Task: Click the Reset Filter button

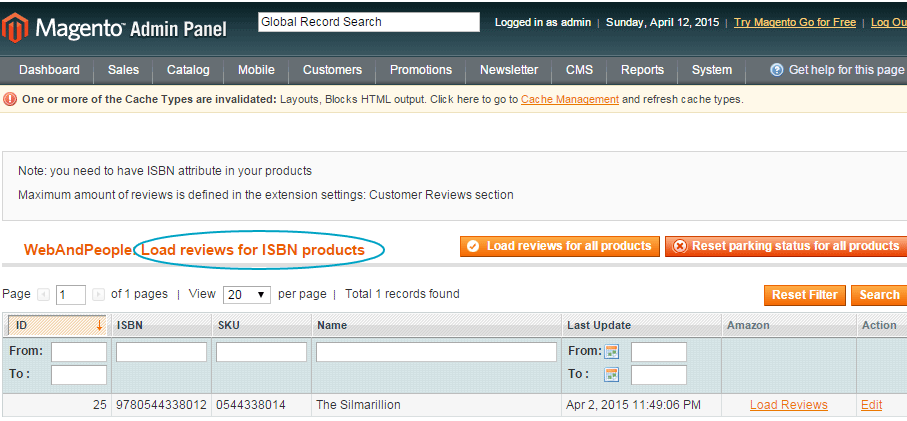Action: pyautogui.click(x=805, y=295)
